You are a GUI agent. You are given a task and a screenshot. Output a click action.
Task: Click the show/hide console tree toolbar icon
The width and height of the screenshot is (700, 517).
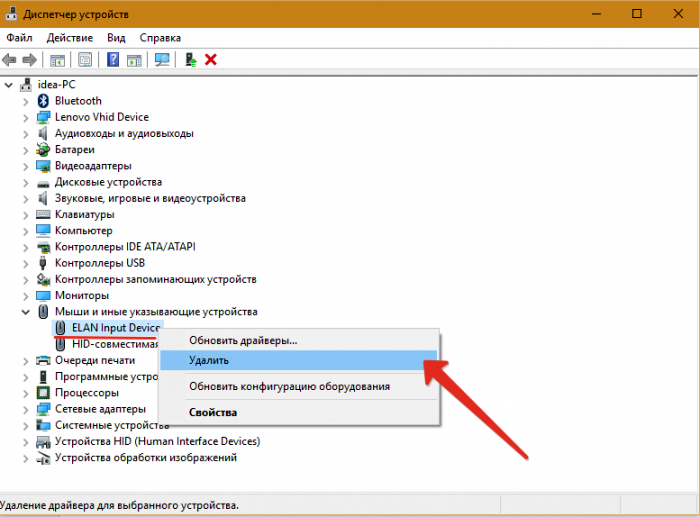(58, 60)
